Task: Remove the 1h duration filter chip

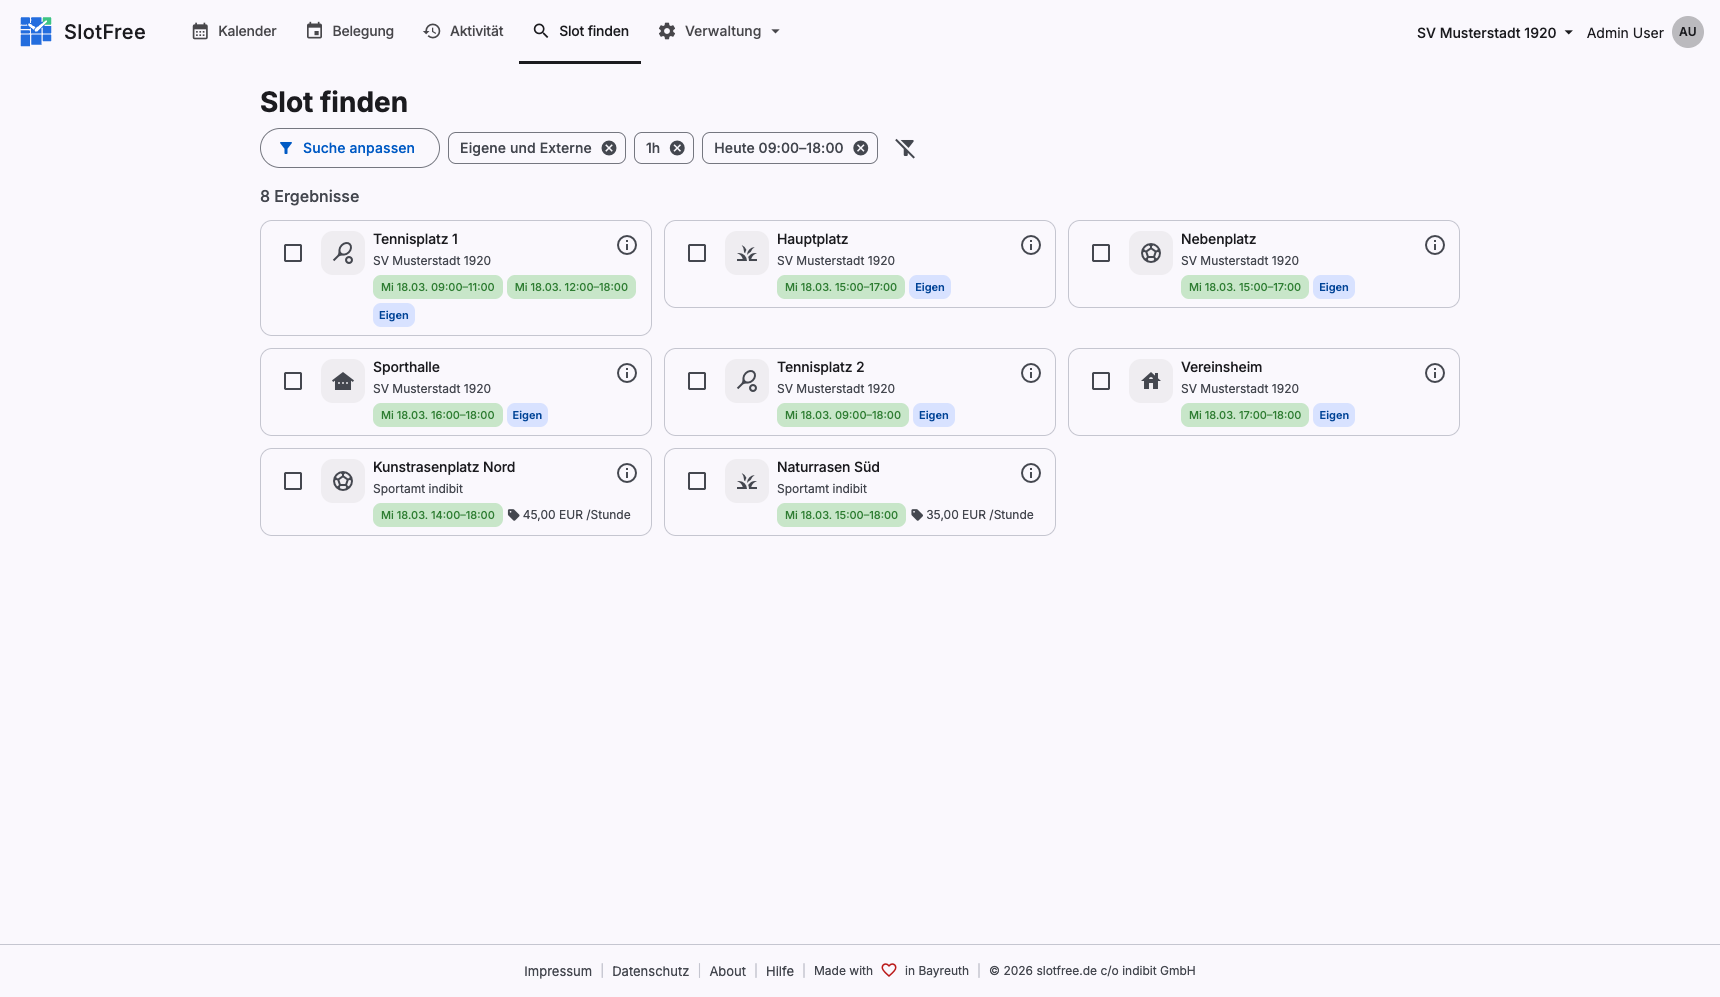Action: [677, 148]
